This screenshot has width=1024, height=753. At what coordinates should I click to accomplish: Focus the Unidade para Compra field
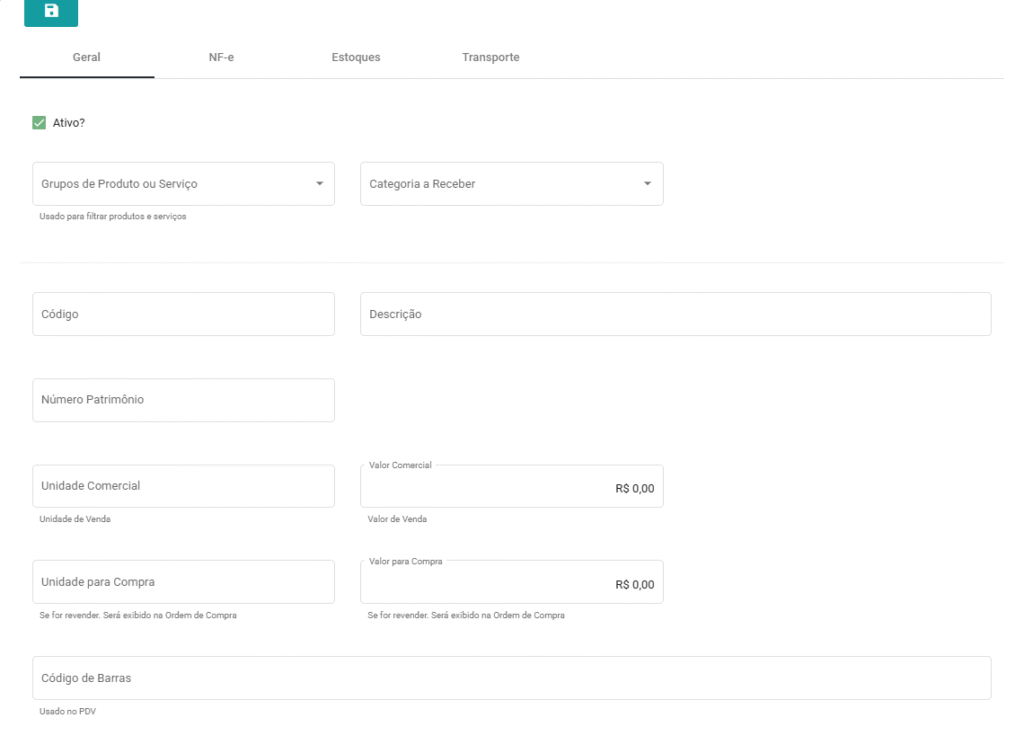pos(183,582)
